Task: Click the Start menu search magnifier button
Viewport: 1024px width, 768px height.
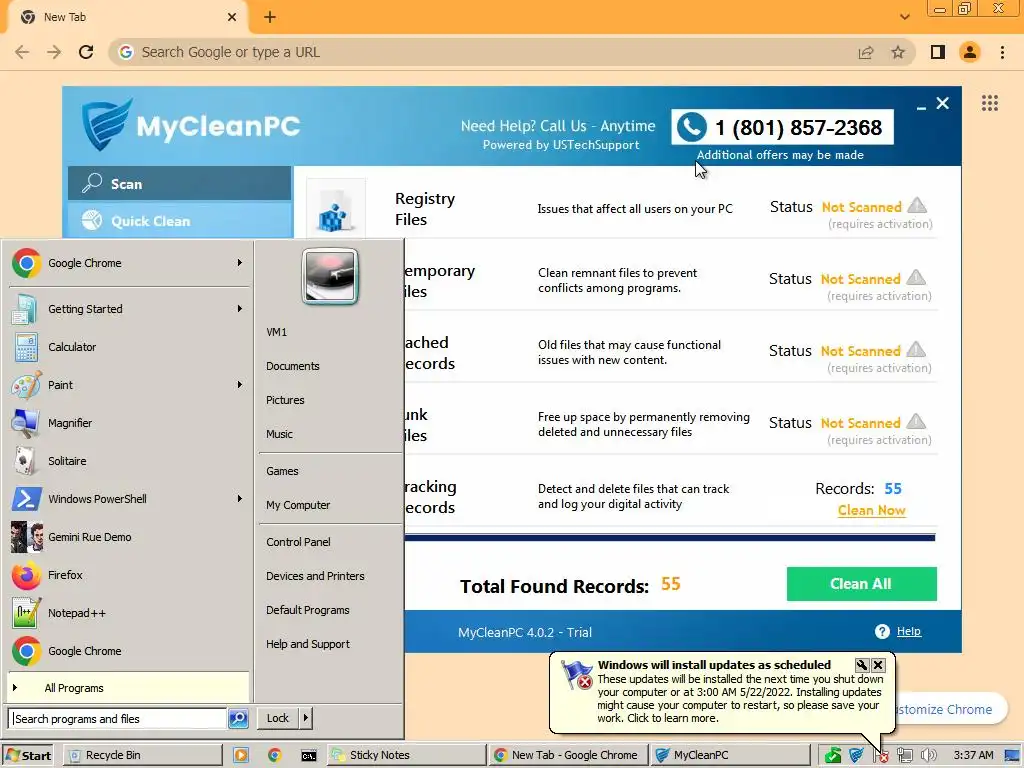Action: point(238,718)
